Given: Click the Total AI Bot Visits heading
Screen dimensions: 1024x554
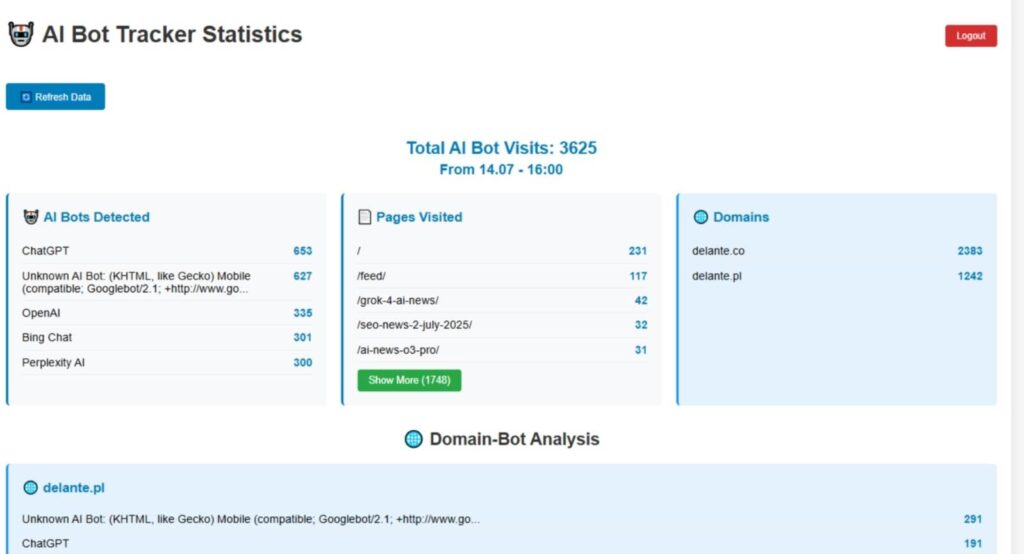Looking at the screenshot, I should pos(501,148).
